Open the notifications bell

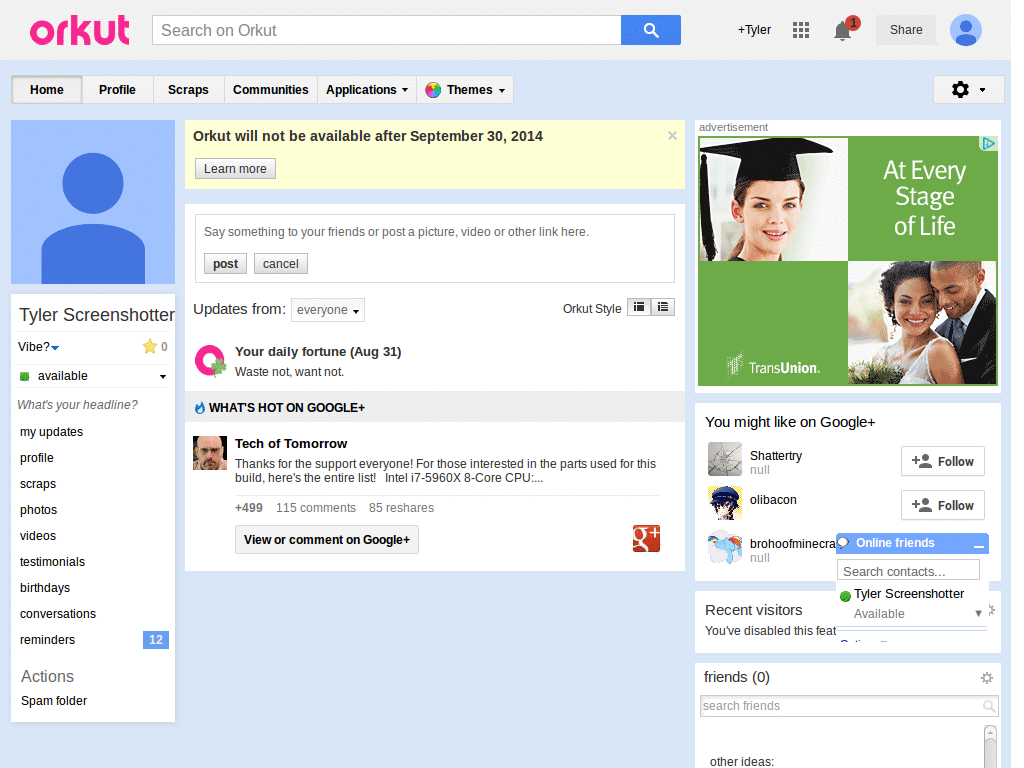pyautogui.click(x=843, y=30)
